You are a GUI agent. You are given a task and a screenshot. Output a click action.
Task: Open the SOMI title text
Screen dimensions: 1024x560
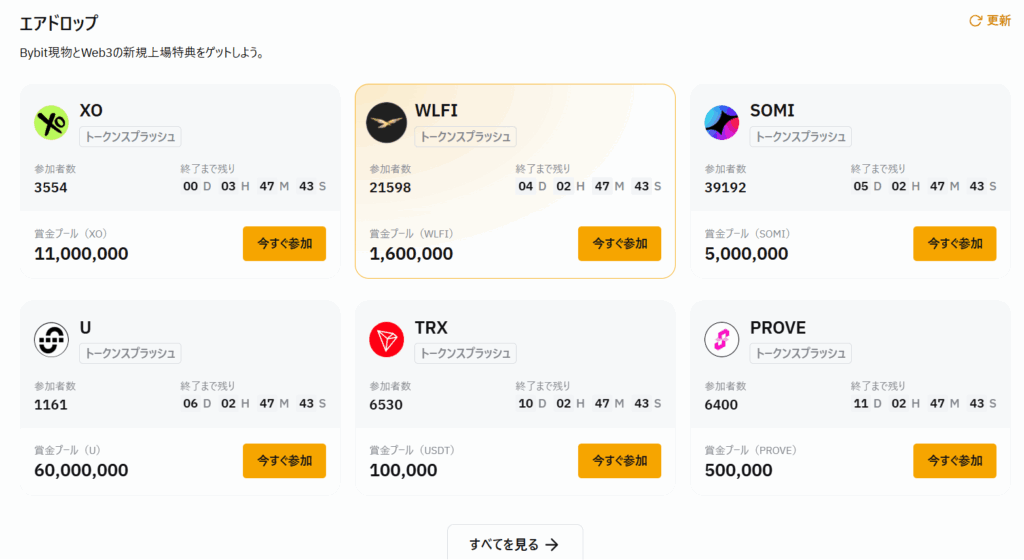[772, 111]
